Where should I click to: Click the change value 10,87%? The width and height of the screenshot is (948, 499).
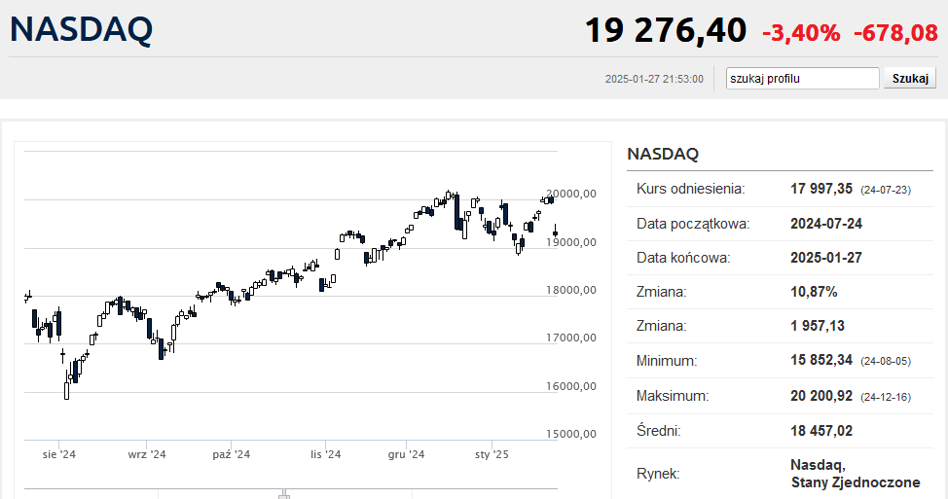coord(814,292)
